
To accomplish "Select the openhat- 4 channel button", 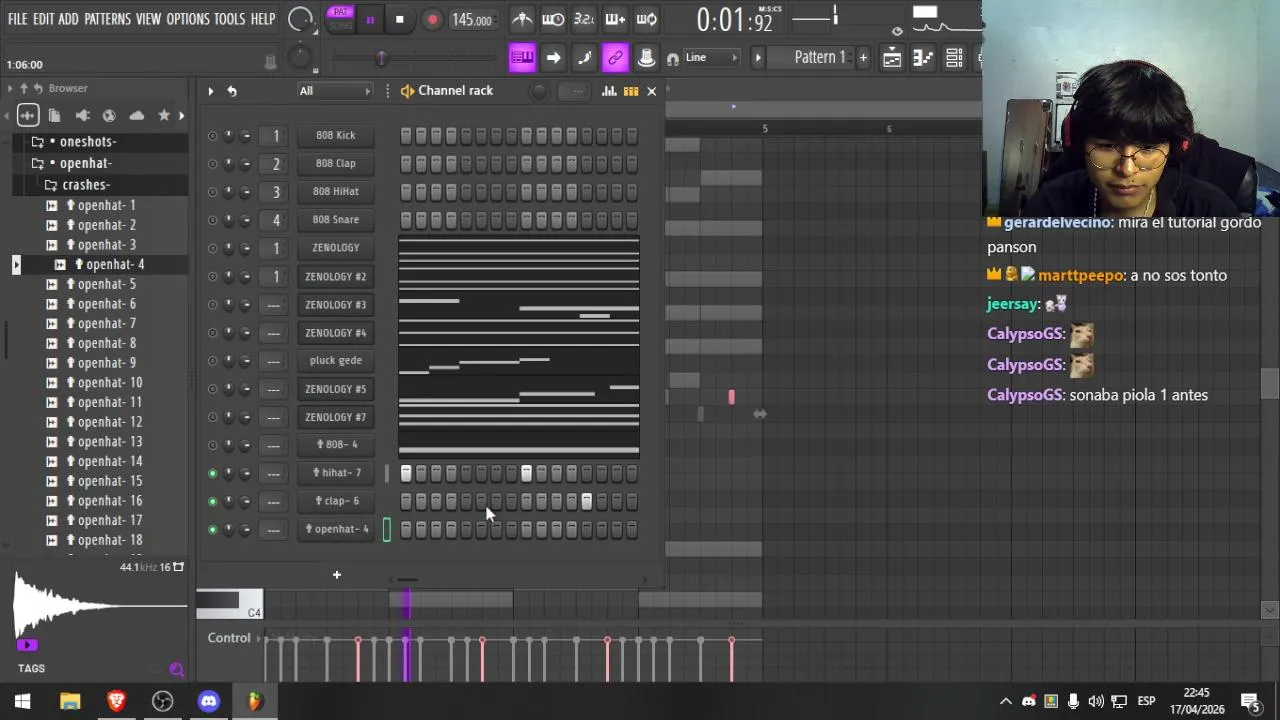I will pyautogui.click(x=336, y=529).
